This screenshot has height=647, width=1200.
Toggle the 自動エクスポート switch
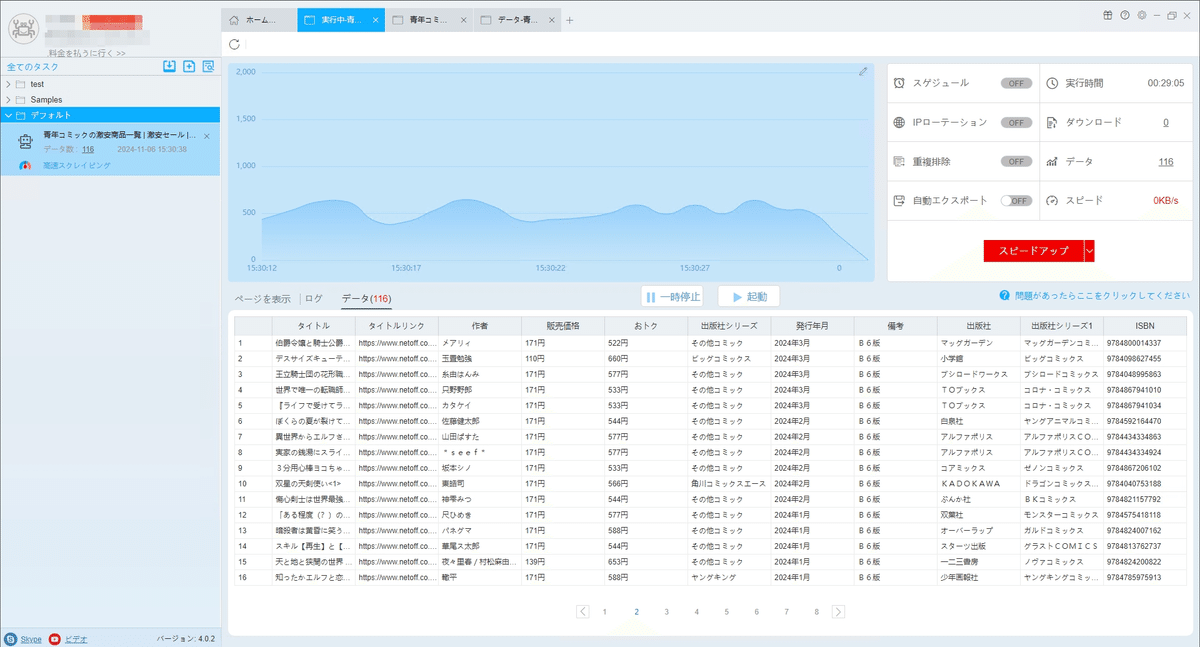point(1016,200)
